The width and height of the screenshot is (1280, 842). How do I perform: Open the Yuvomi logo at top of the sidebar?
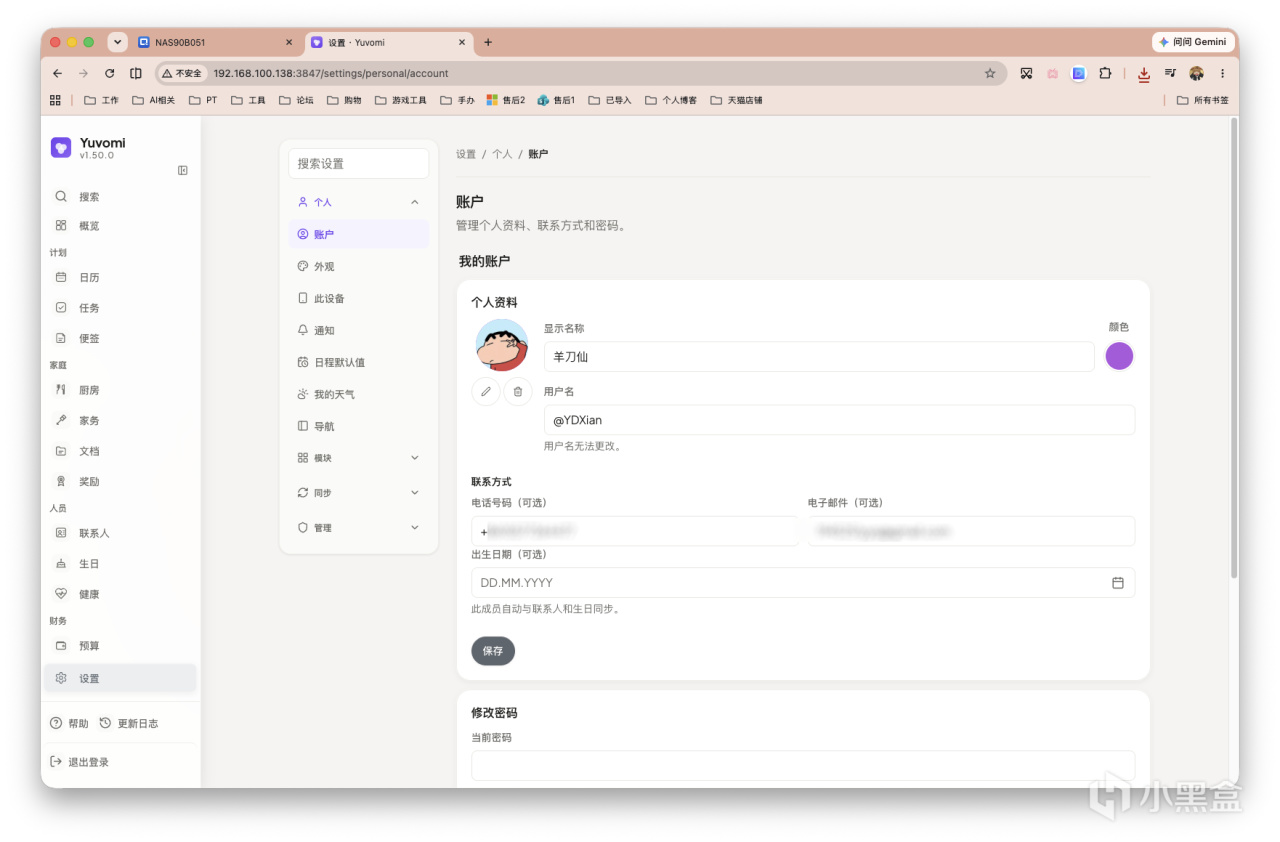click(x=61, y=148)
